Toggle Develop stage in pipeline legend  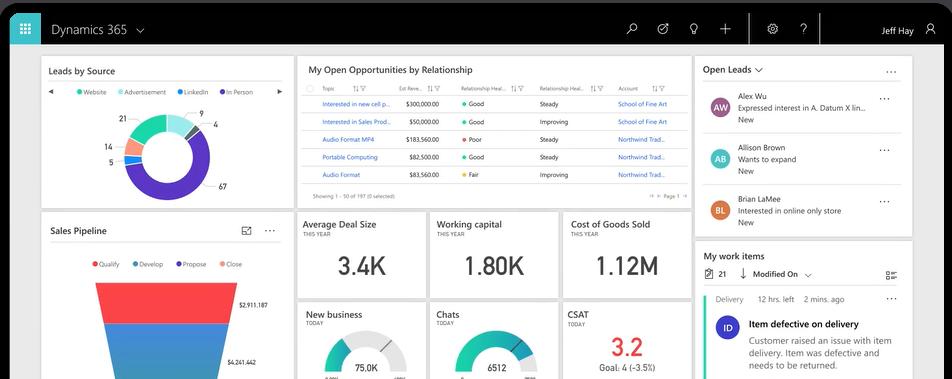click(148, 264)
